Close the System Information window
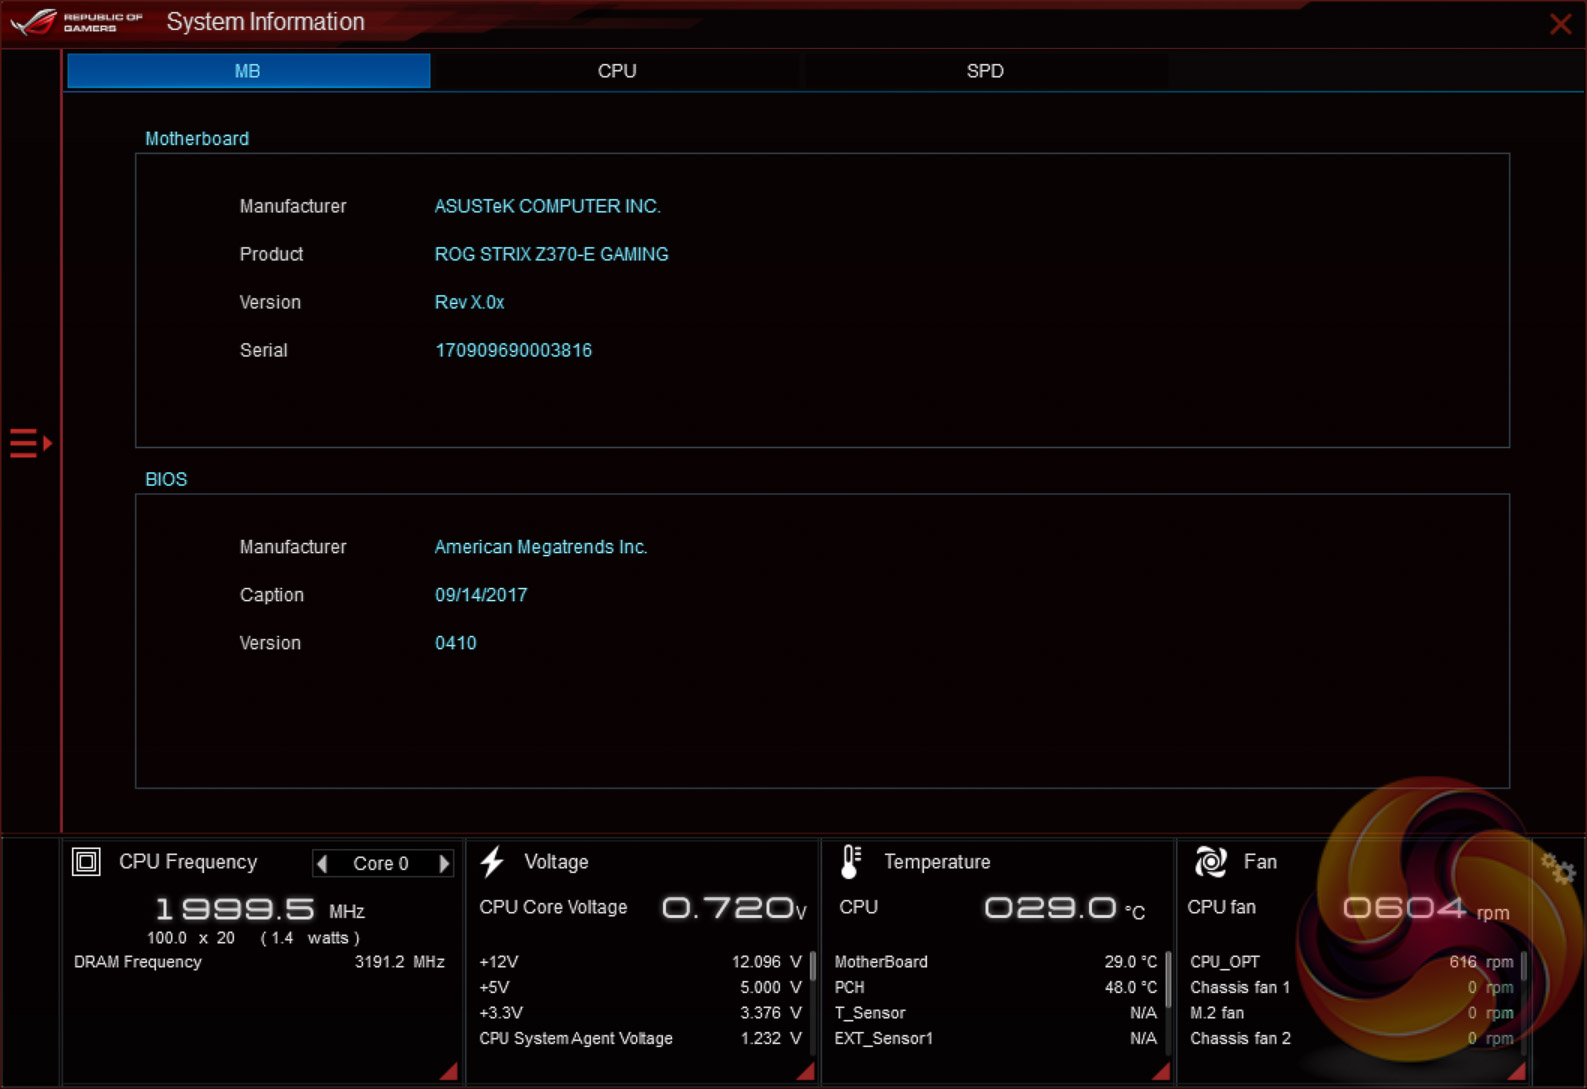 pos(1559,24)
